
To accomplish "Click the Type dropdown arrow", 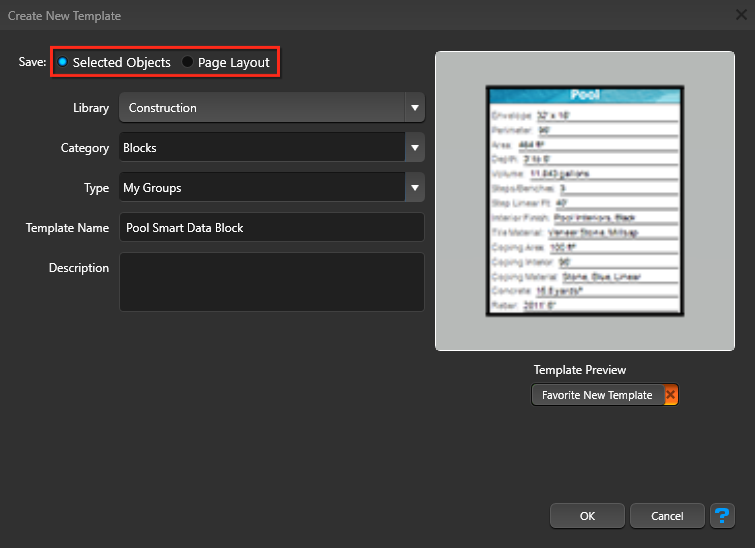I will [414, 188].
